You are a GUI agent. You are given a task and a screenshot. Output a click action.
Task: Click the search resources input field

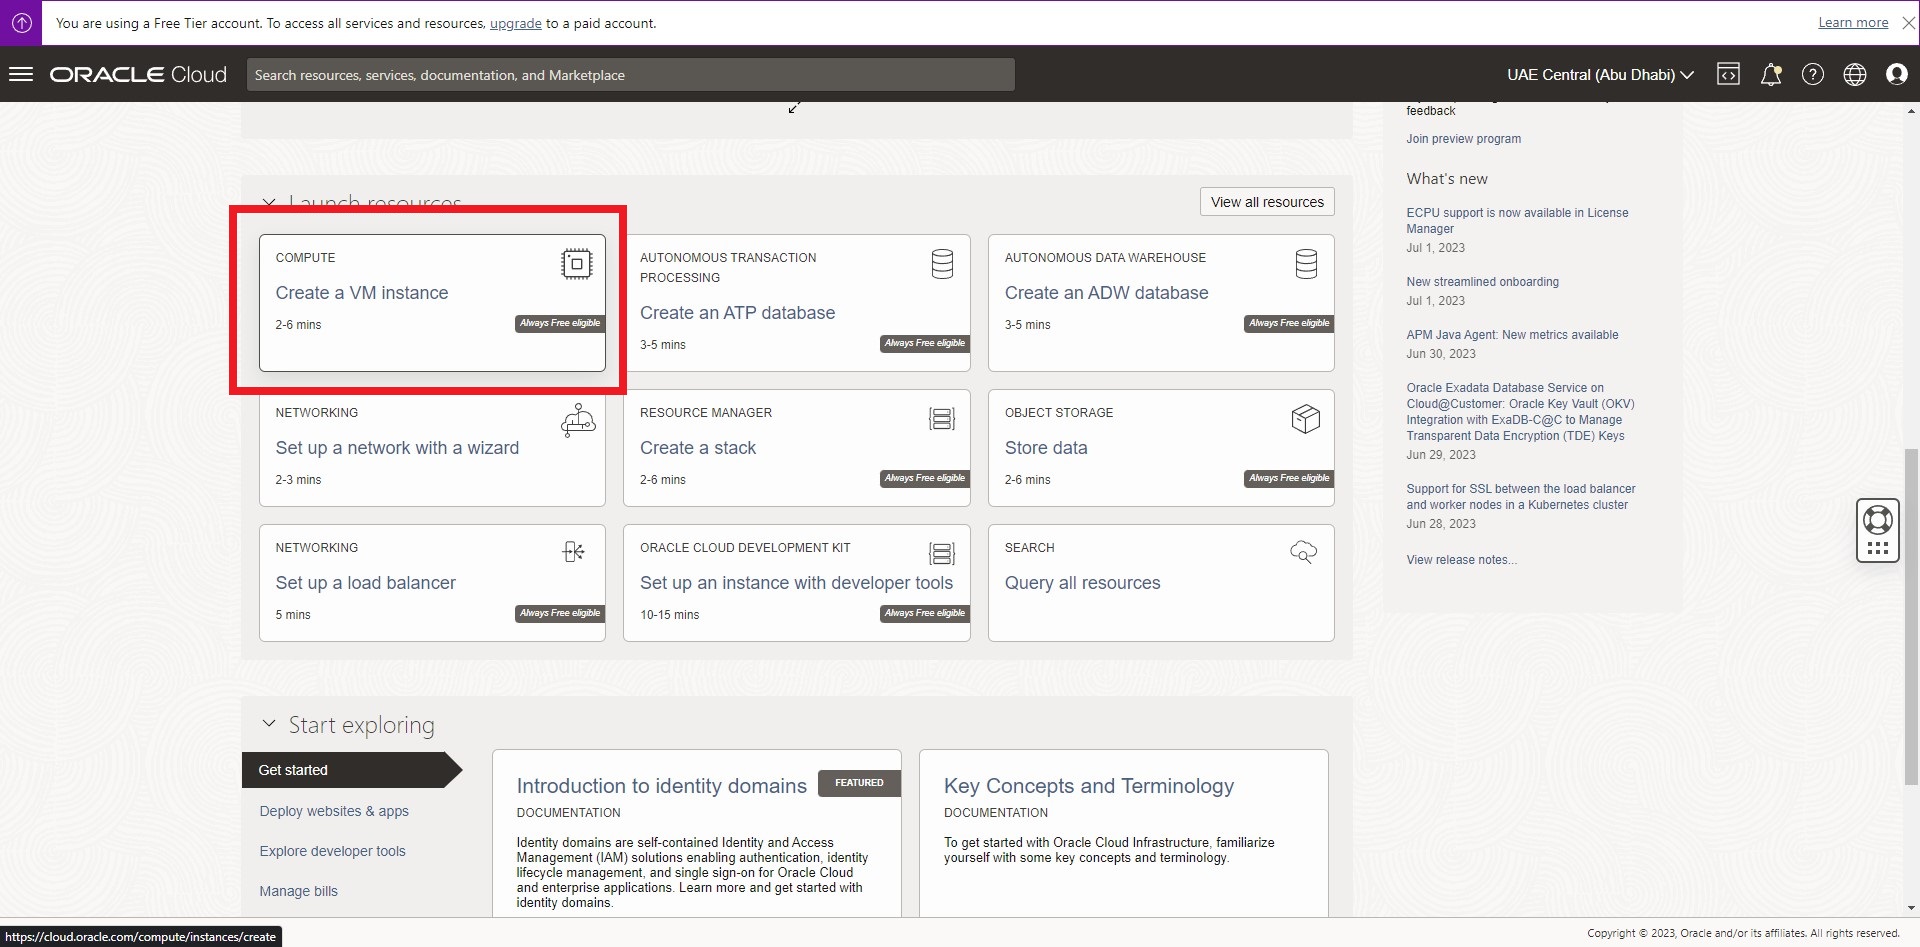(x=630, y=74)
